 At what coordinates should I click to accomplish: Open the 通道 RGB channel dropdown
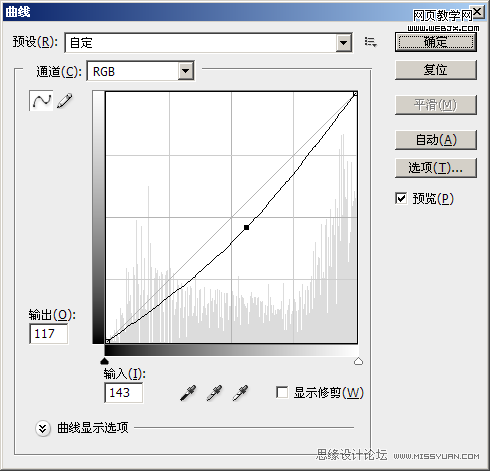[141, 71]
